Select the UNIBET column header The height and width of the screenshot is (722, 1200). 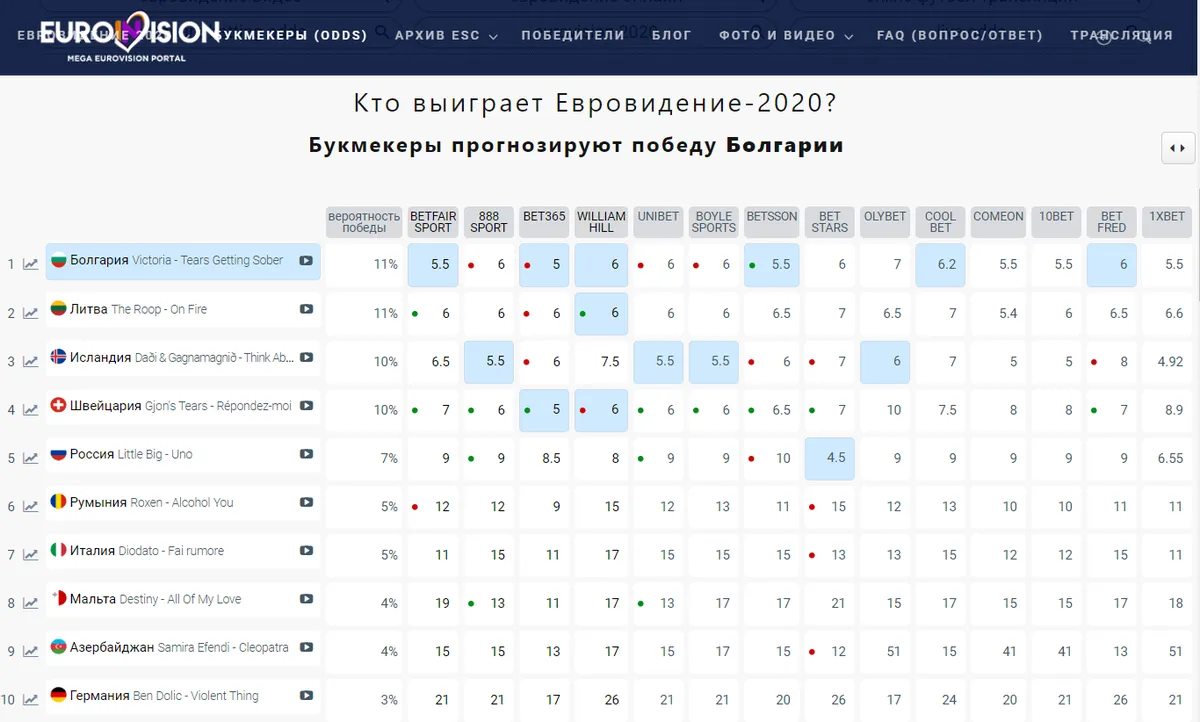[x=658, y=222]
